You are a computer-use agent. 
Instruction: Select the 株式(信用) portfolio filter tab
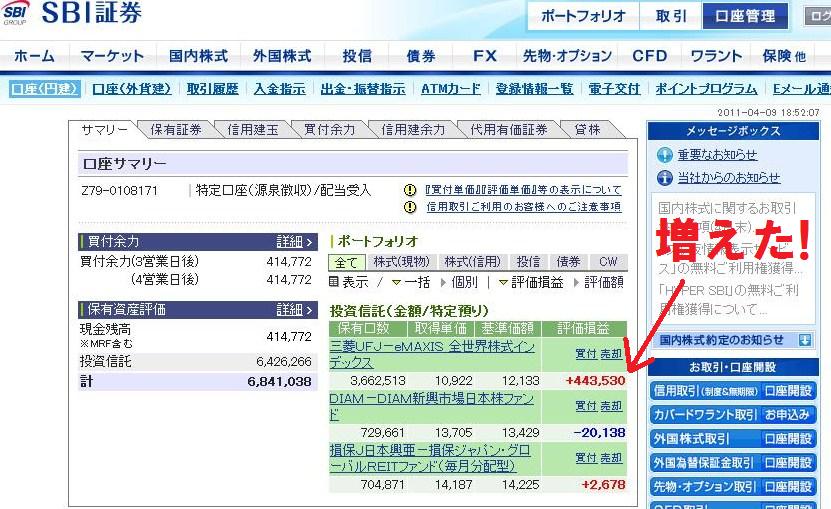472,262
